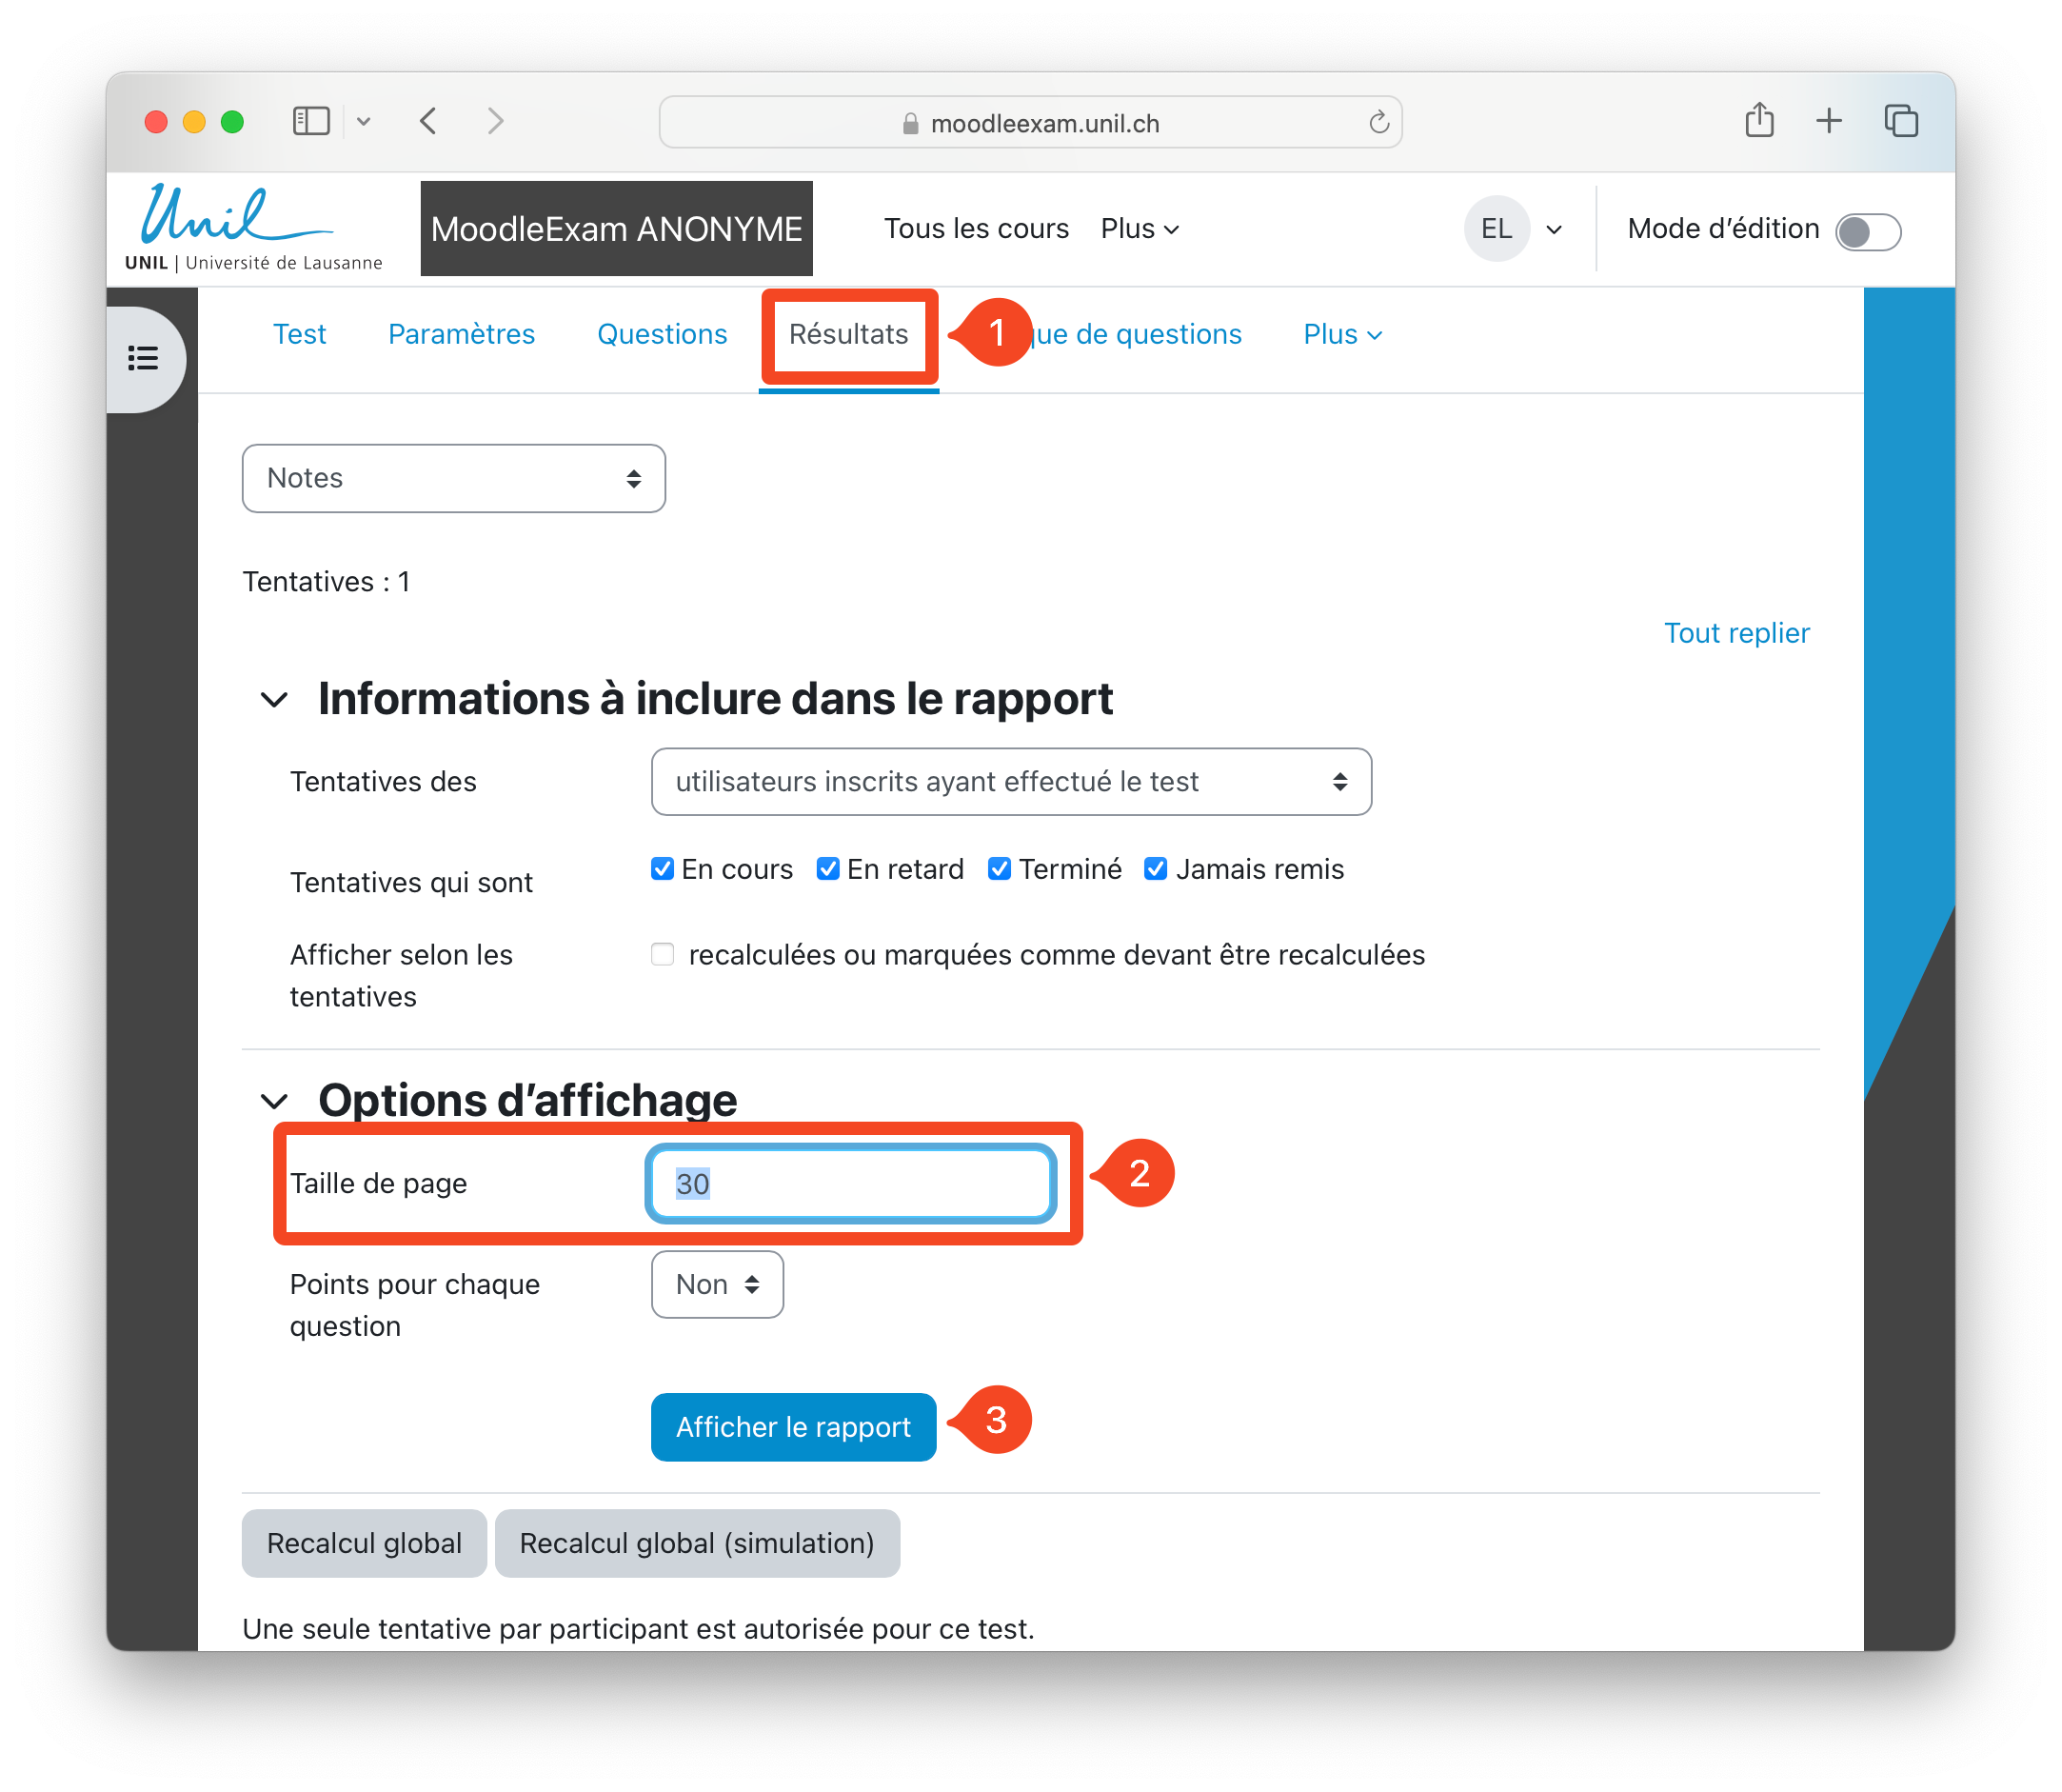Uncheck the Jamais remis checkbox

[x=1156, y=869]
